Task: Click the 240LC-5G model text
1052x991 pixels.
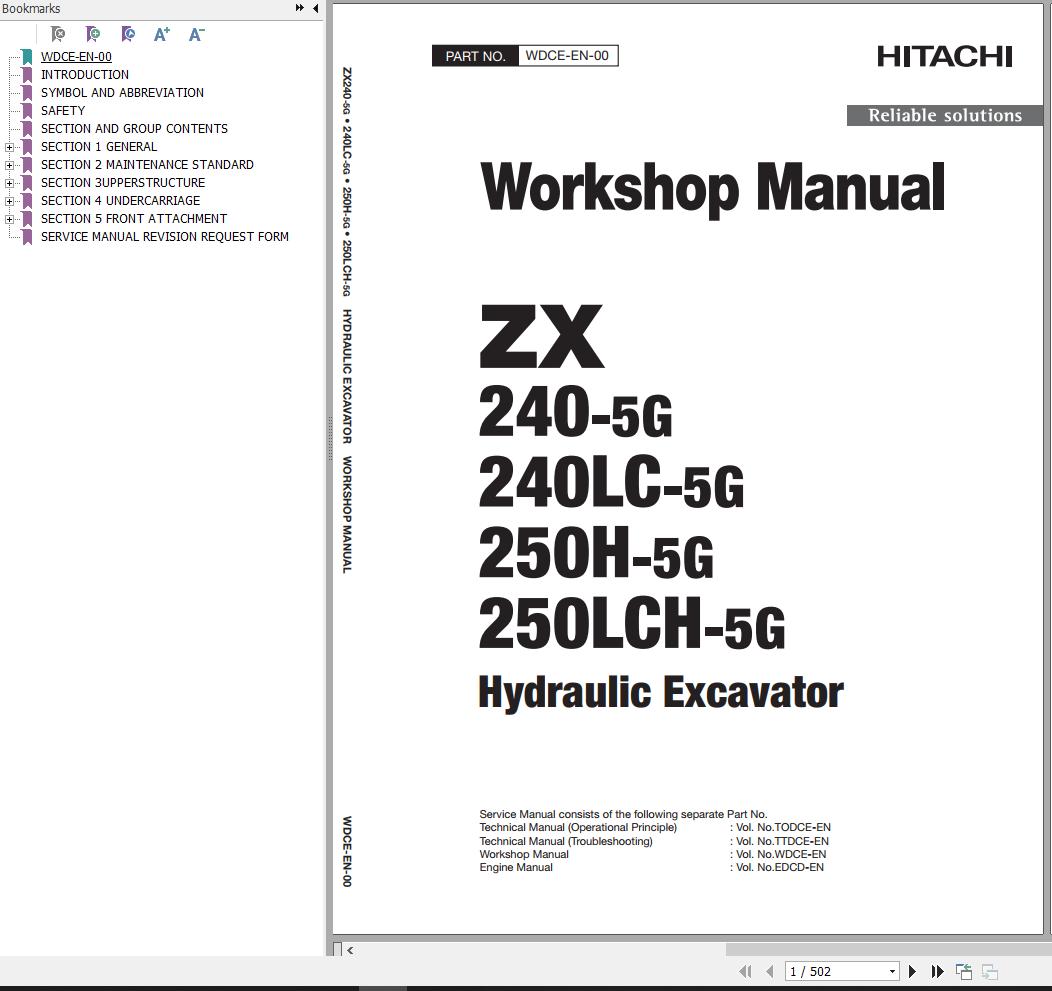Action: coord(611,483)
